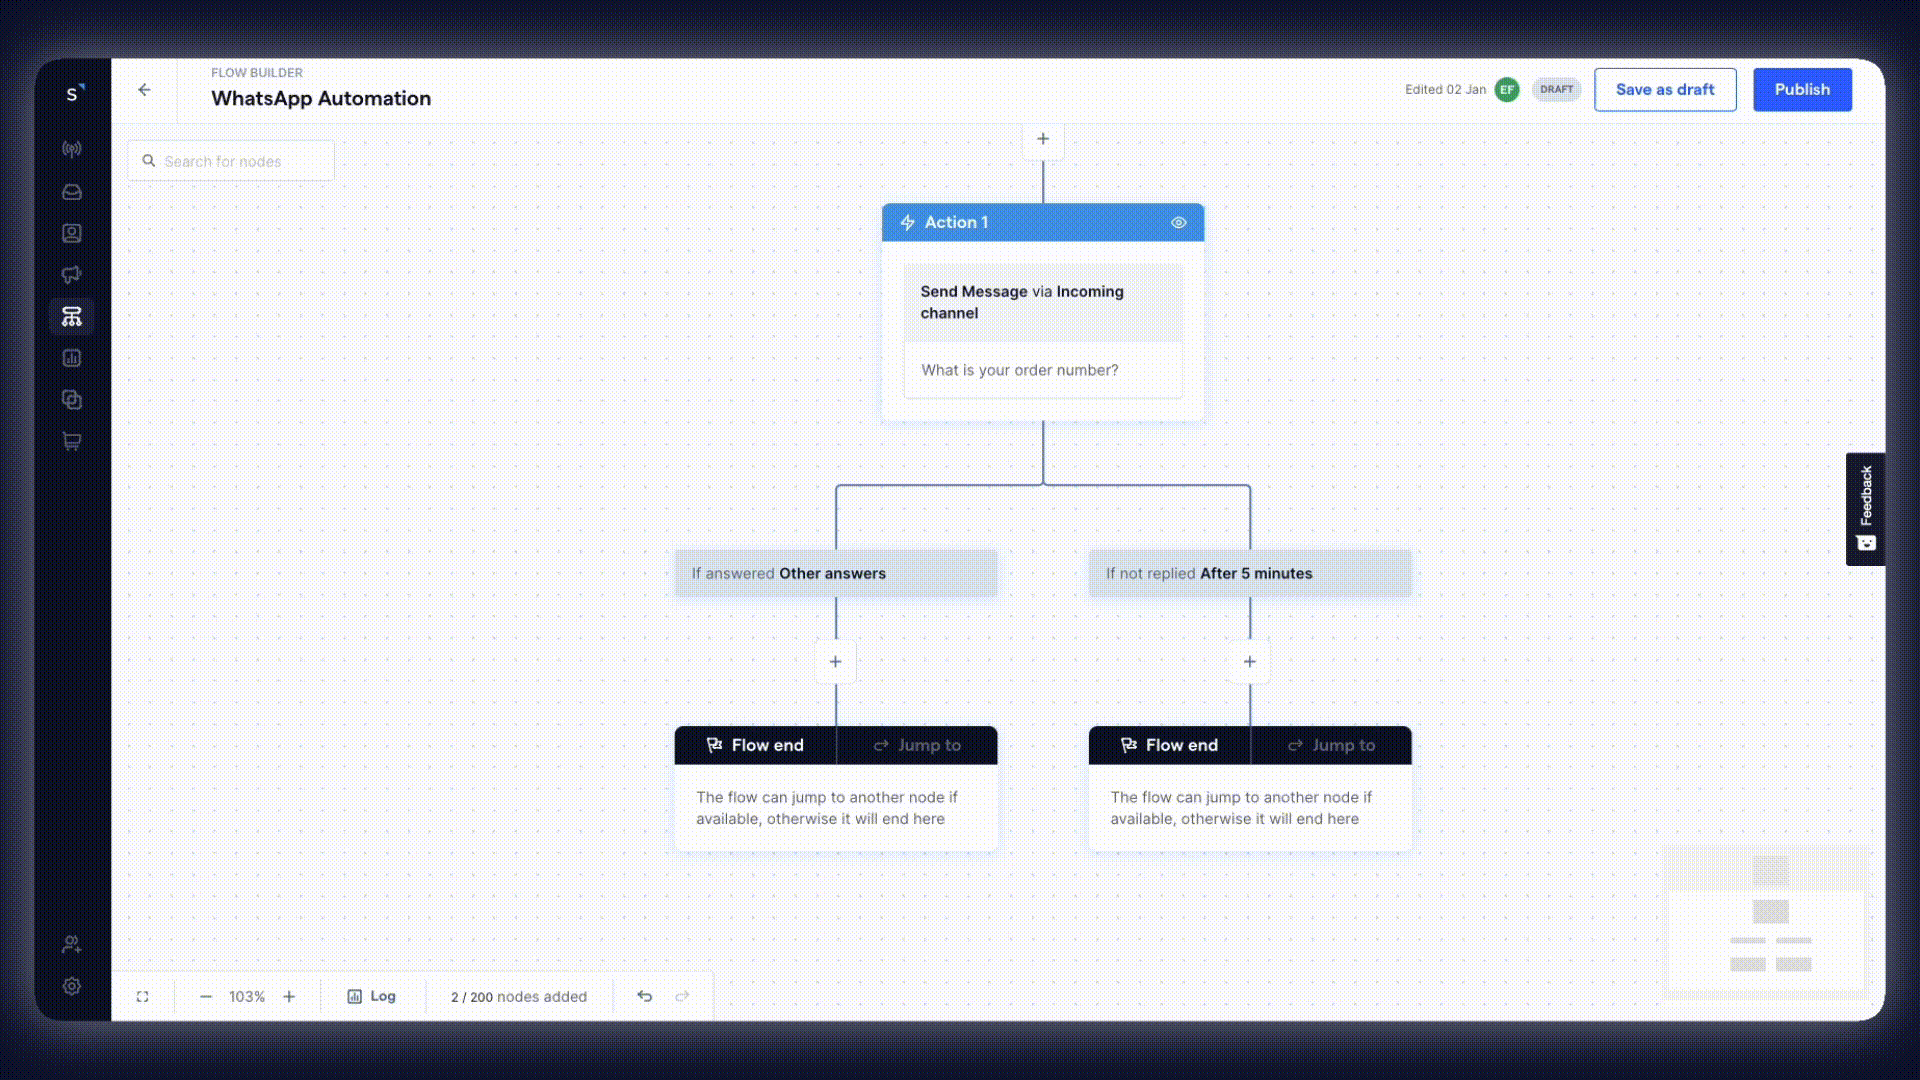Open the Contacts icon in the sidebar
The height and width of the screenshot is (1080, 1920).
click(x=71, y=233)
